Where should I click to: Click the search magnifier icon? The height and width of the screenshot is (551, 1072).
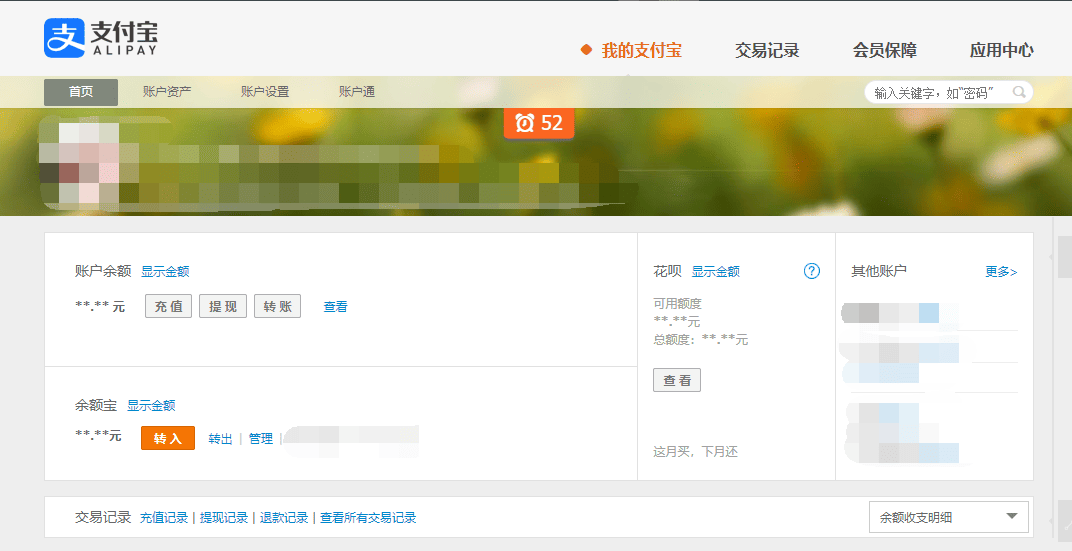pos(1019,92)
